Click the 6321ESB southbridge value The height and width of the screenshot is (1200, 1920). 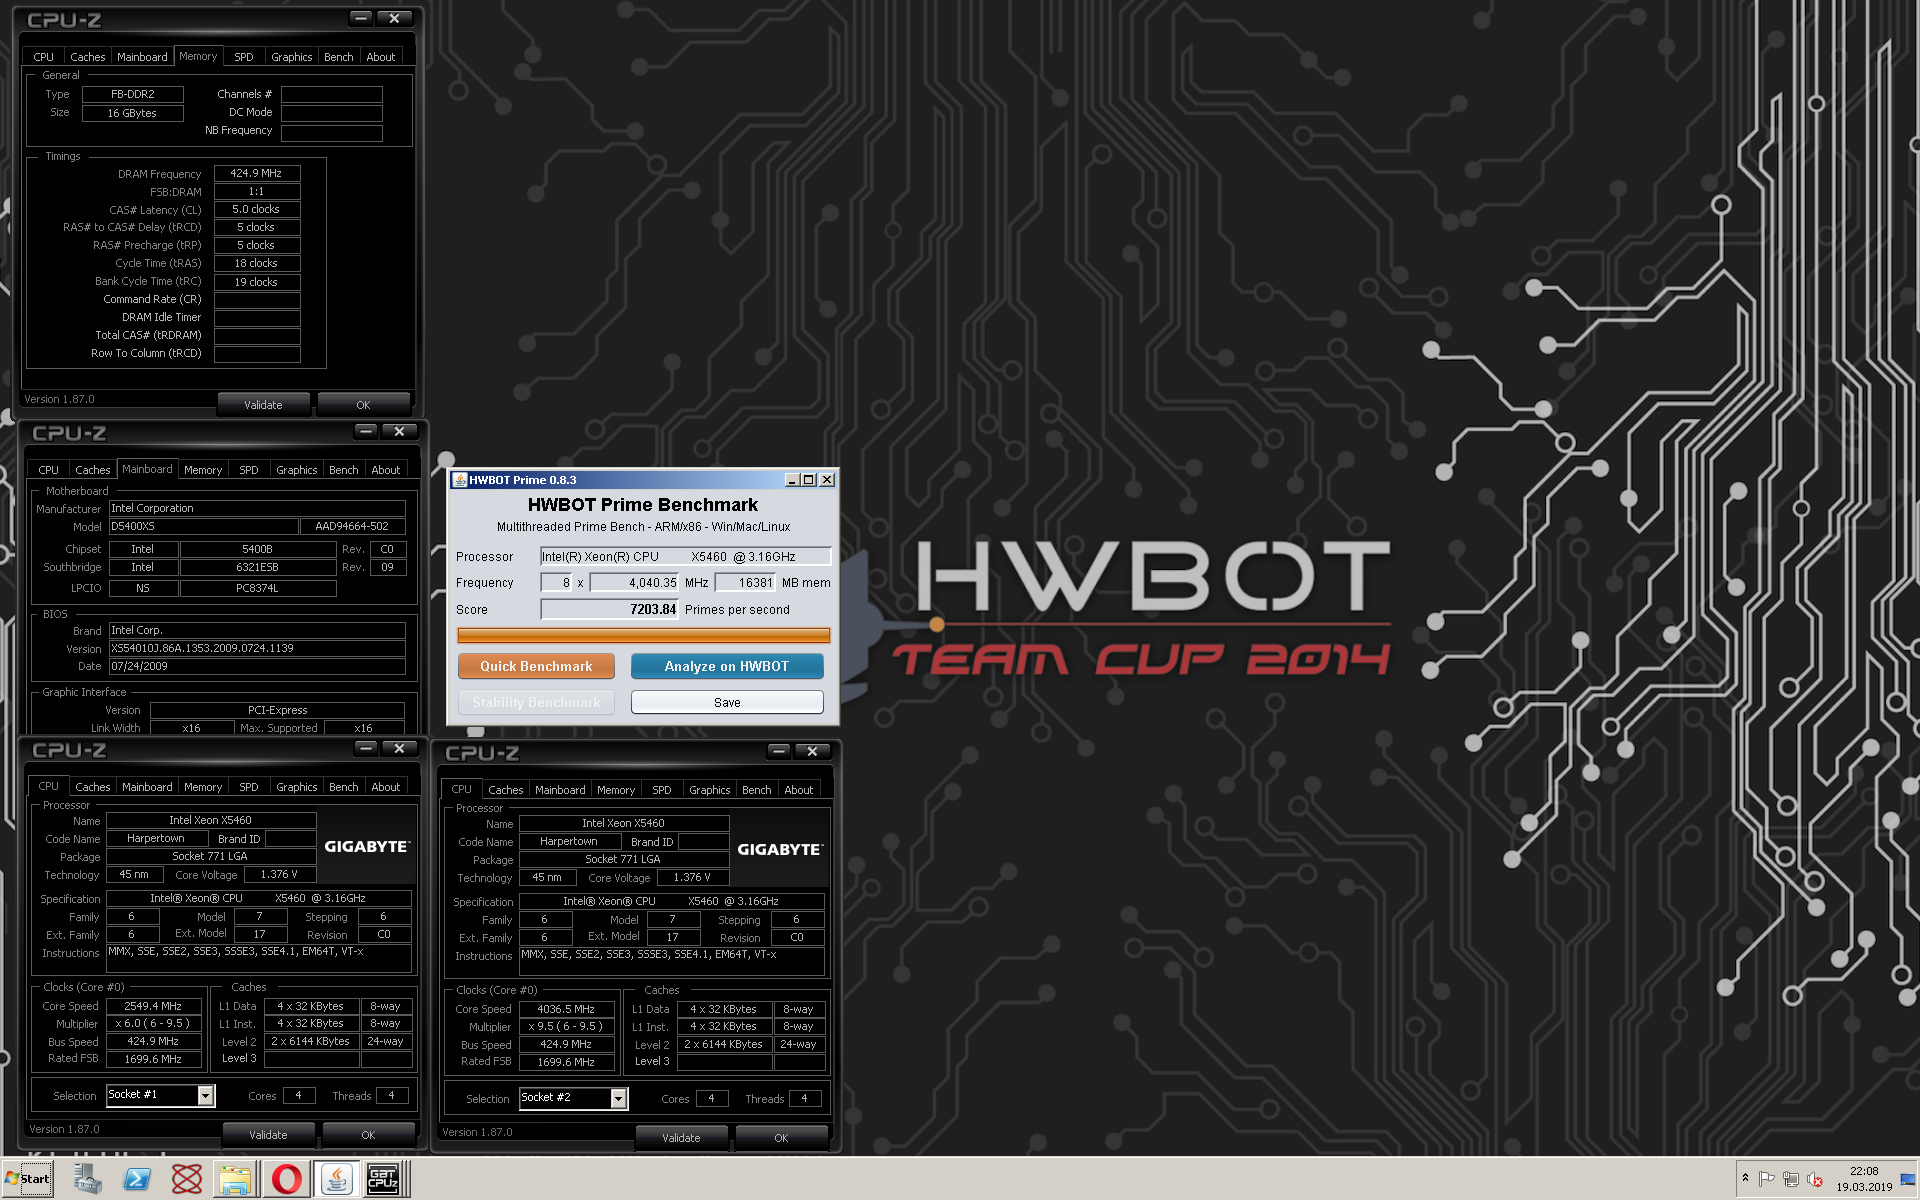[x=257, y=567]
